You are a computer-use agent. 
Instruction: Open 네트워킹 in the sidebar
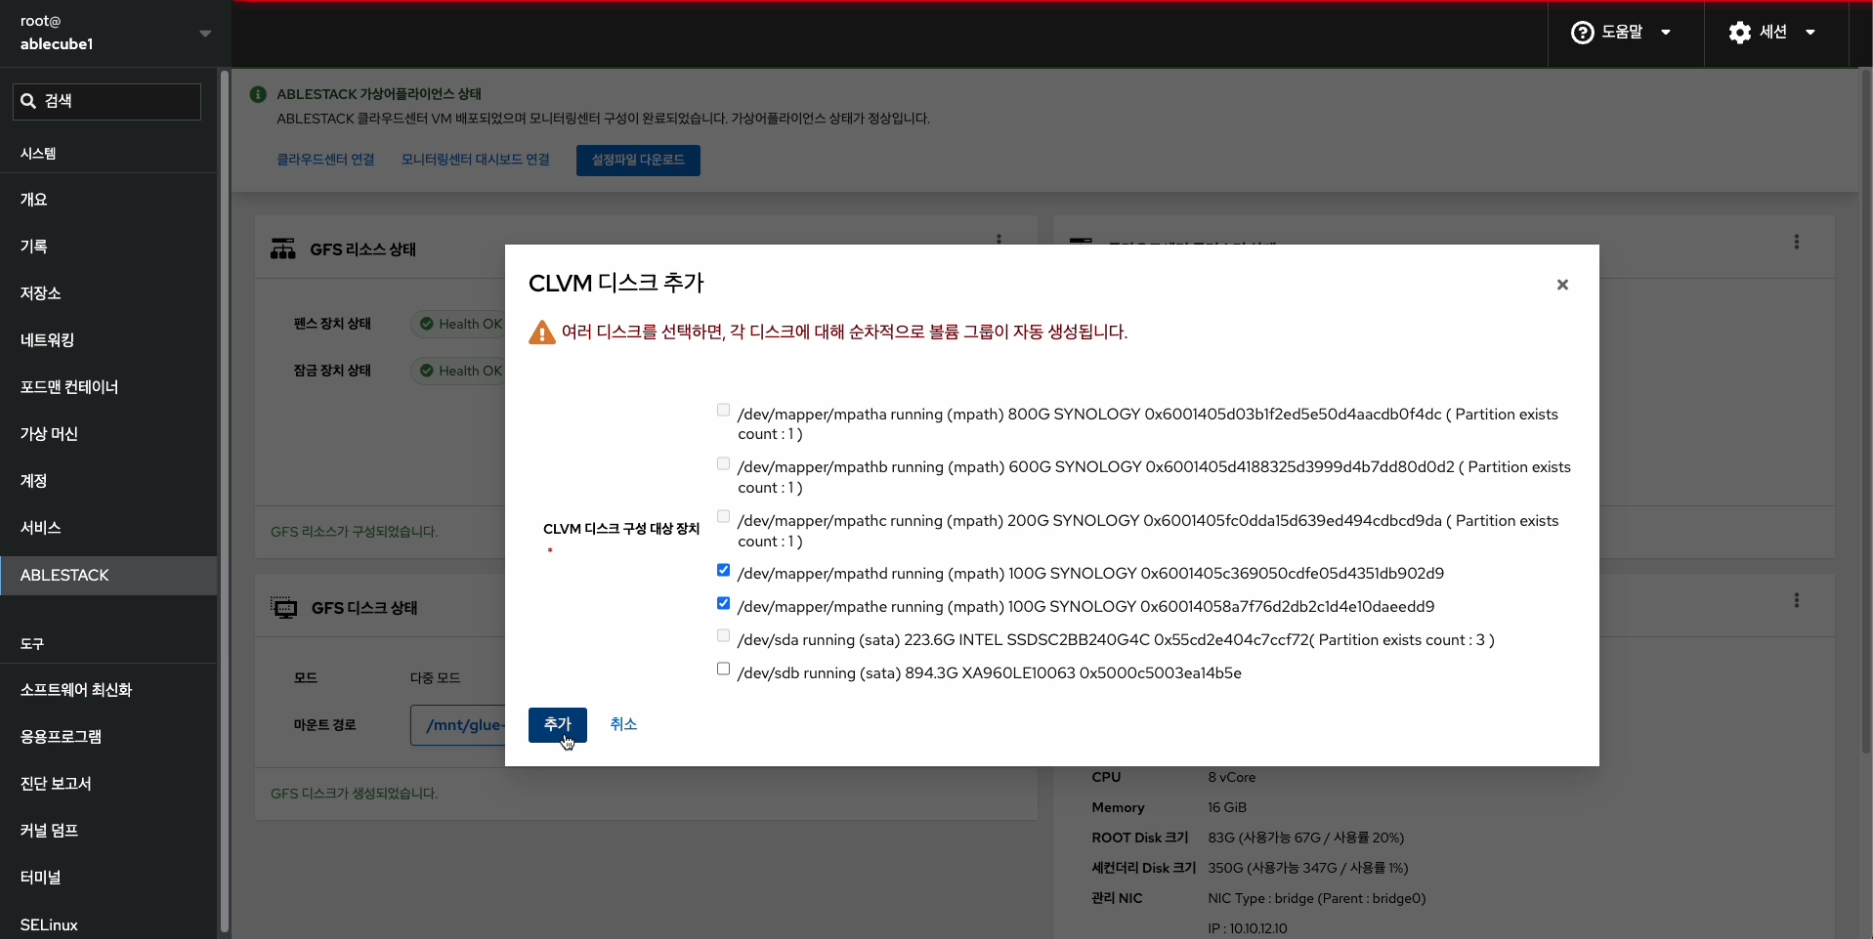[x=108, y=340]
